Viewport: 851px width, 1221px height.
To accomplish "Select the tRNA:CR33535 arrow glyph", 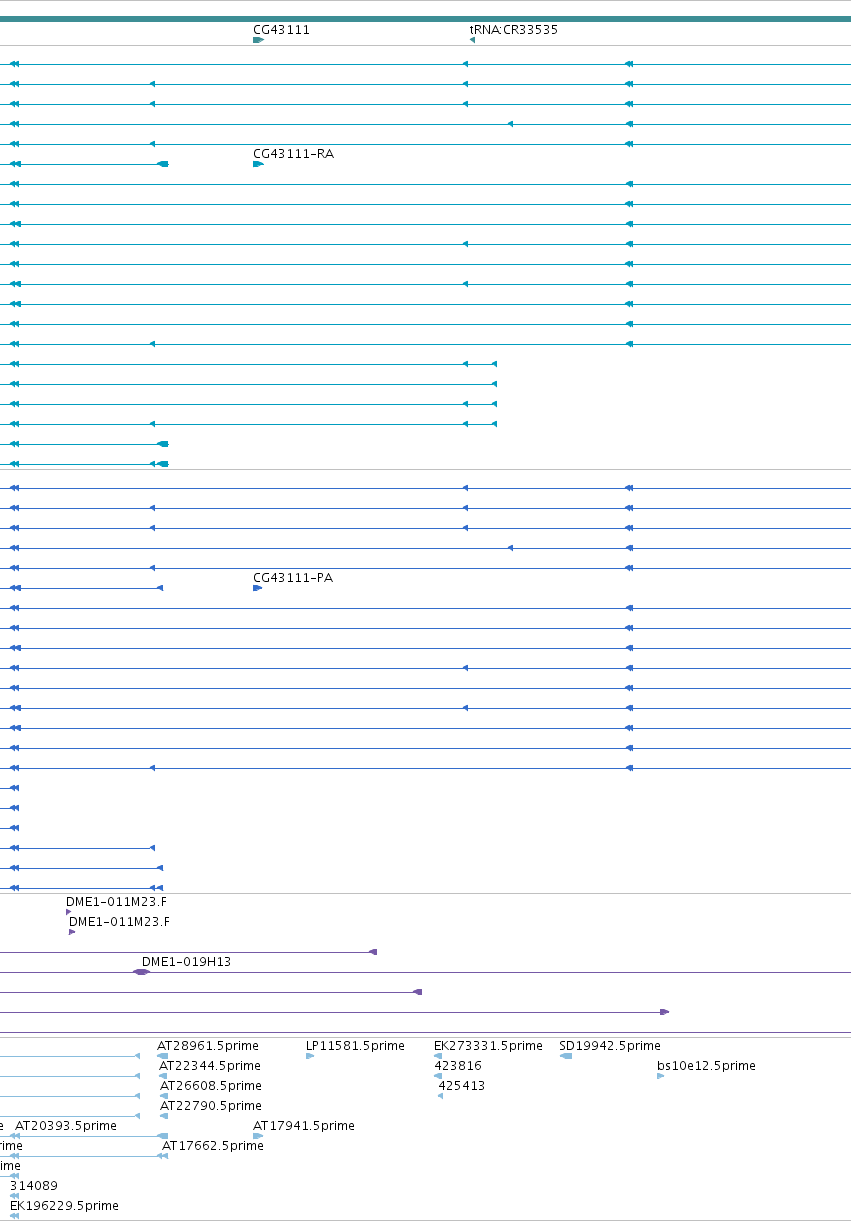I will tap(472, 40).
